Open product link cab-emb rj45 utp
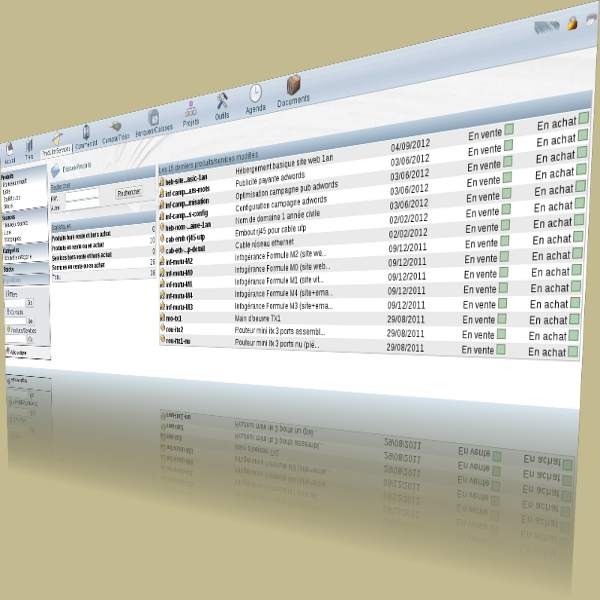 [185, 238]
